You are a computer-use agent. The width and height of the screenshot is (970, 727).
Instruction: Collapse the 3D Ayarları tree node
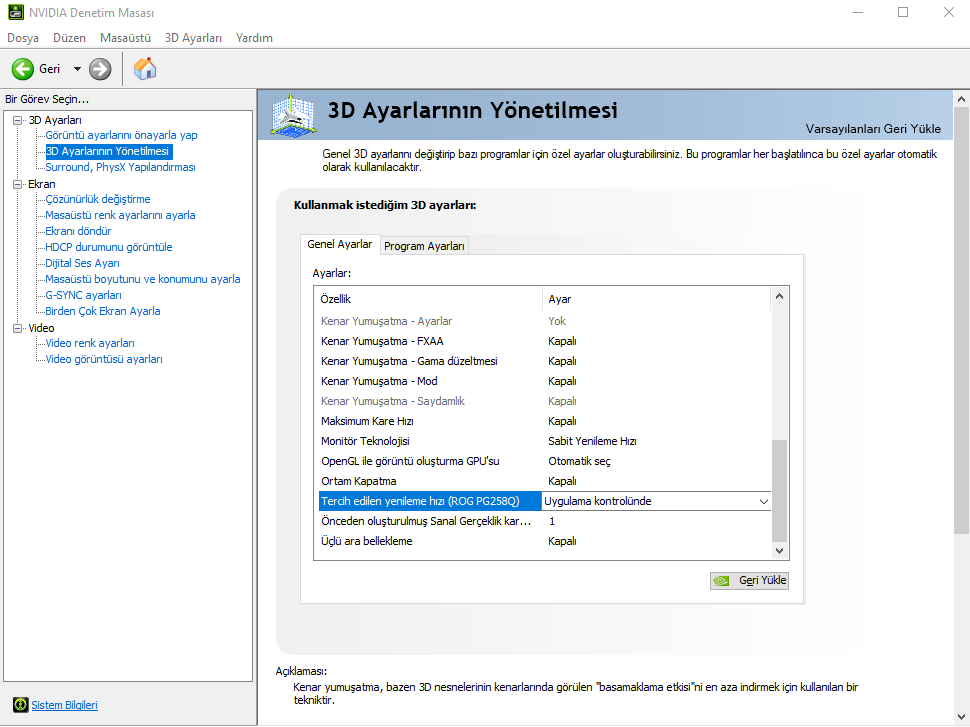click(x=17, y=120)
